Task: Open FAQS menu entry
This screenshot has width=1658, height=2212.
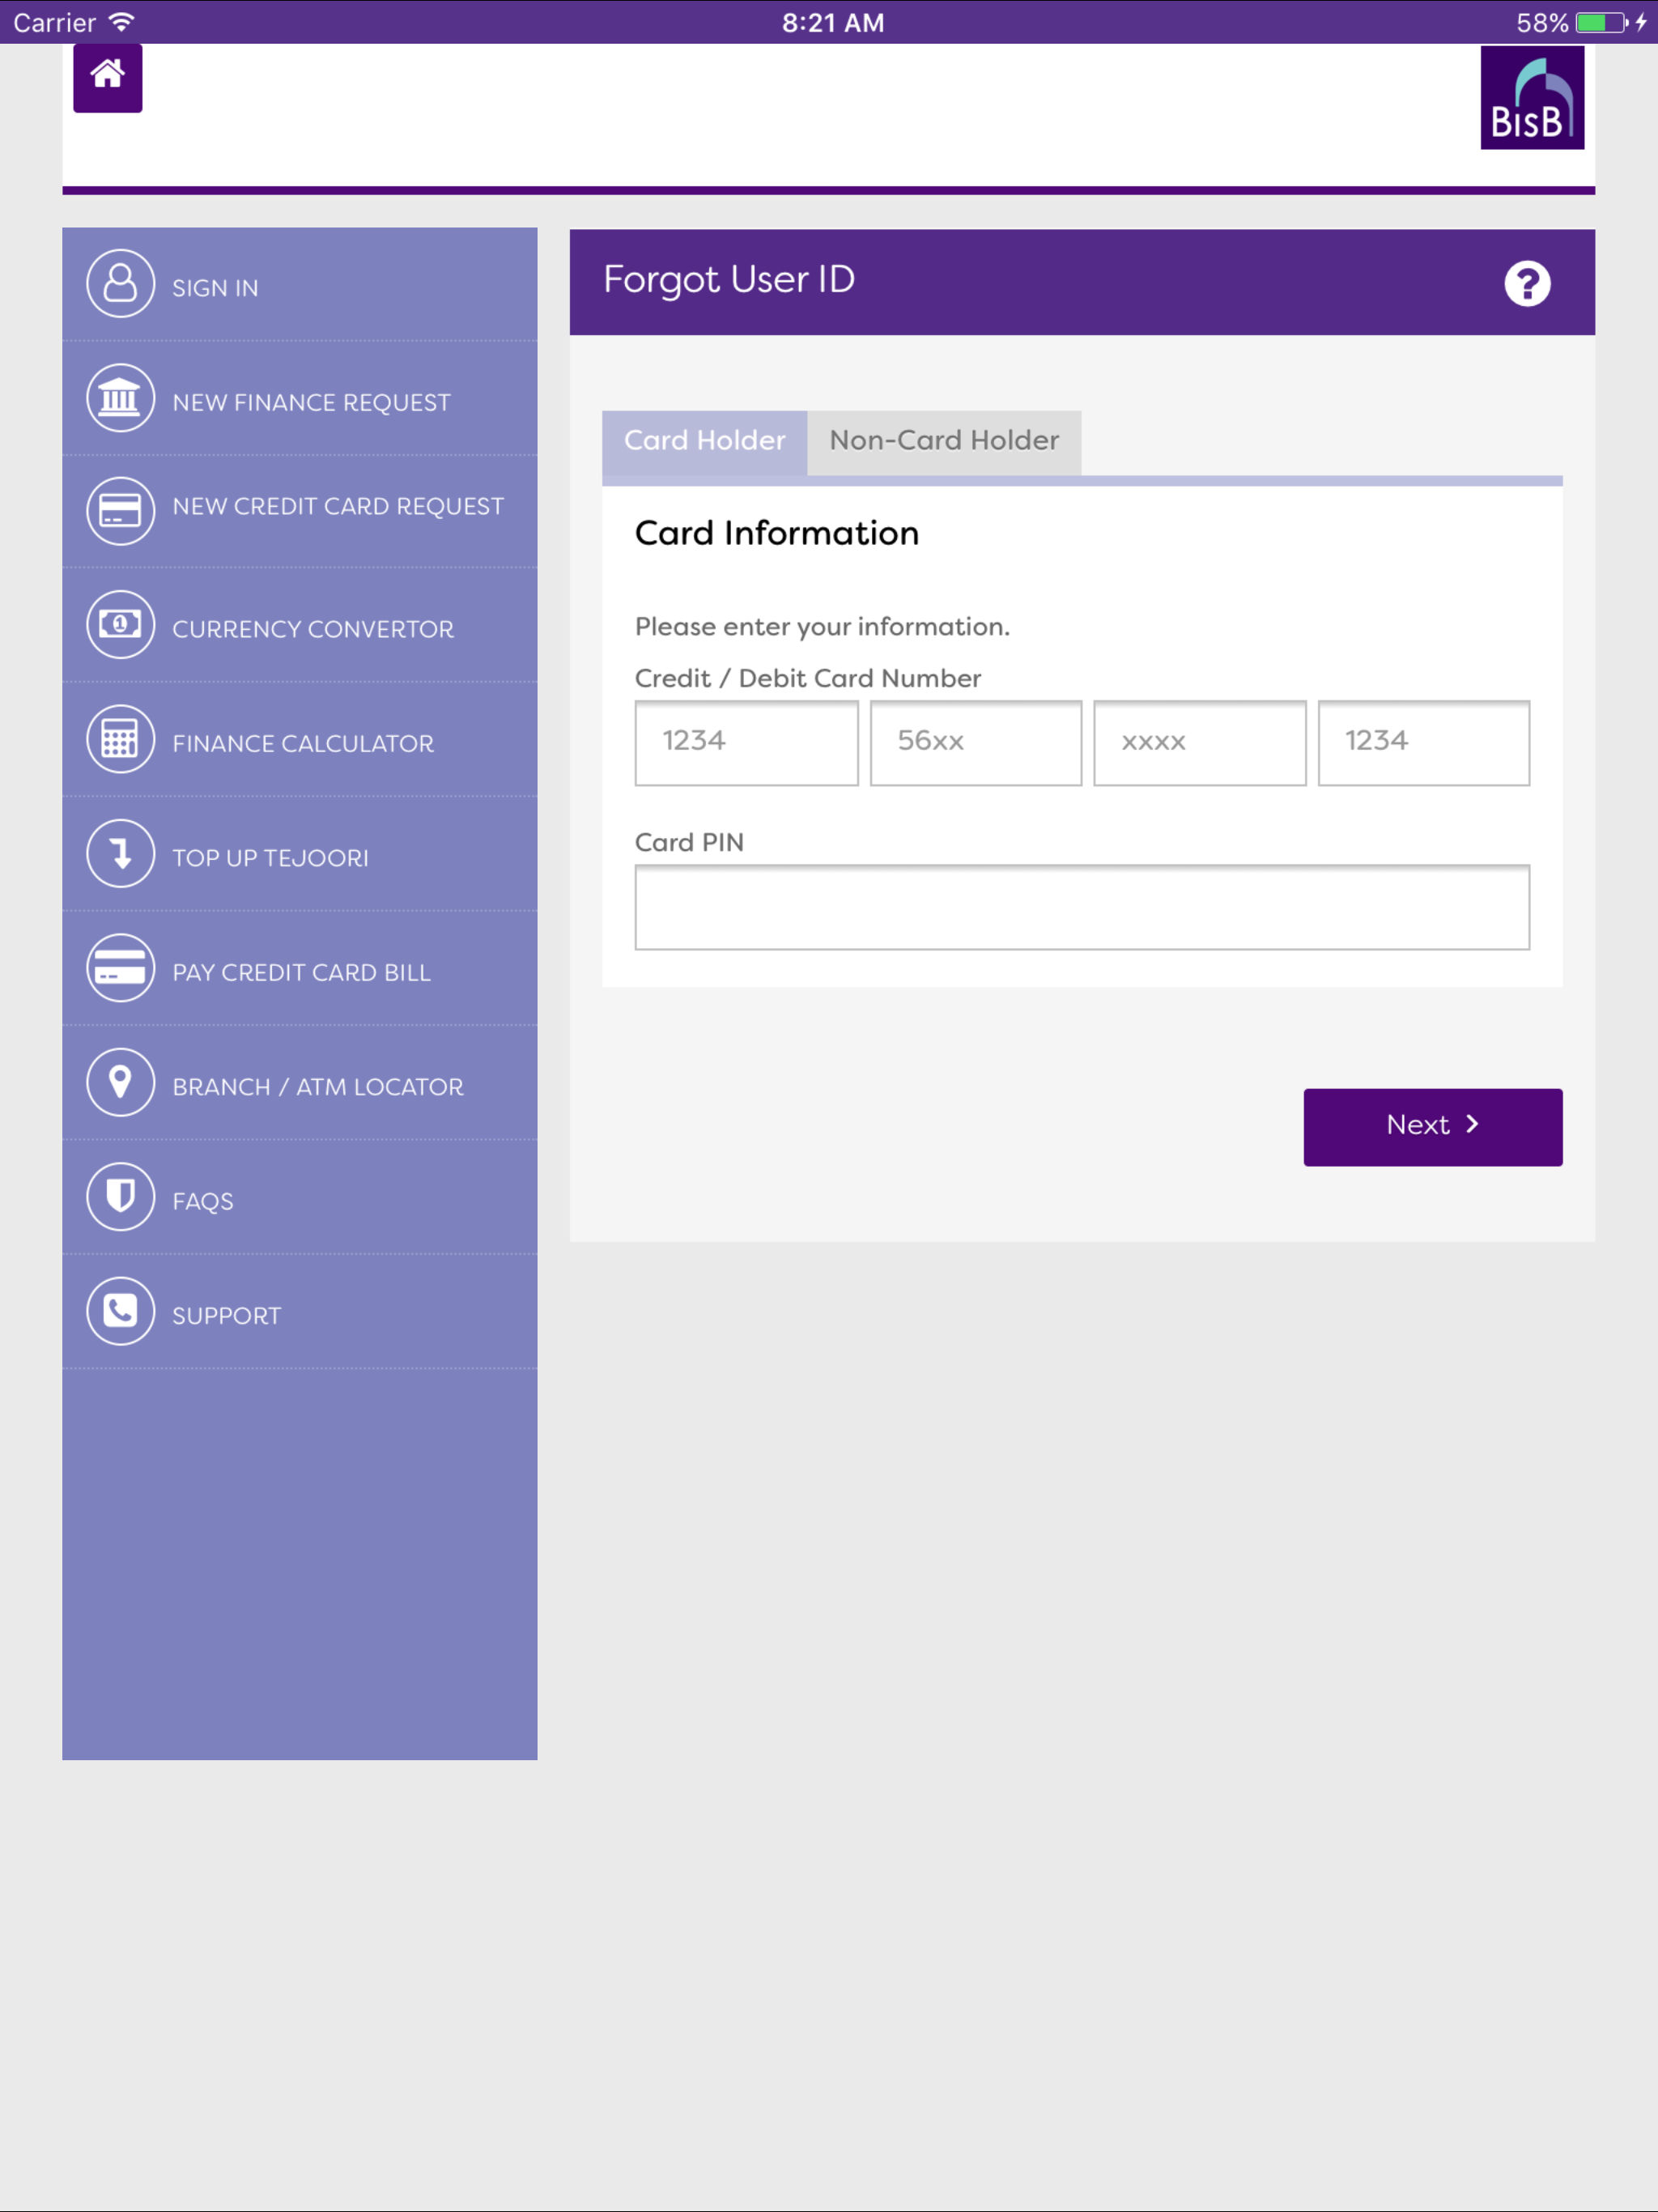Action: 299,1198
